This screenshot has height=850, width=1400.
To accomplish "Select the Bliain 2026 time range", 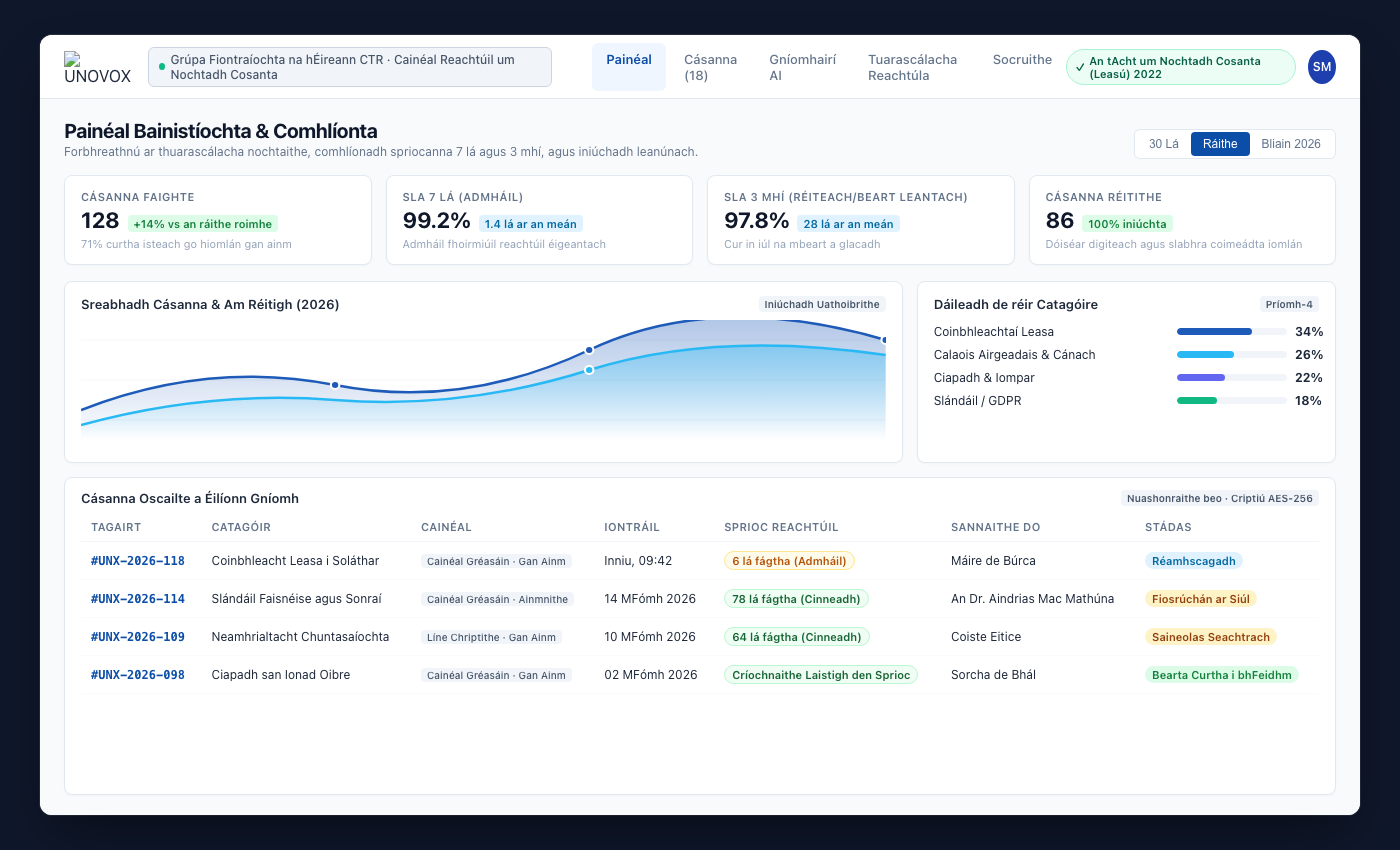I will coord(1291,144).
